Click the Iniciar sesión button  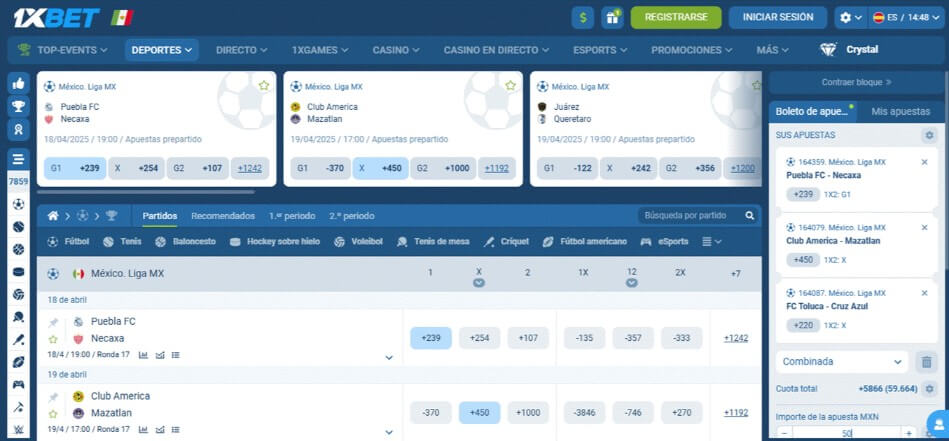pyautogui.click(x=778, y=18)
